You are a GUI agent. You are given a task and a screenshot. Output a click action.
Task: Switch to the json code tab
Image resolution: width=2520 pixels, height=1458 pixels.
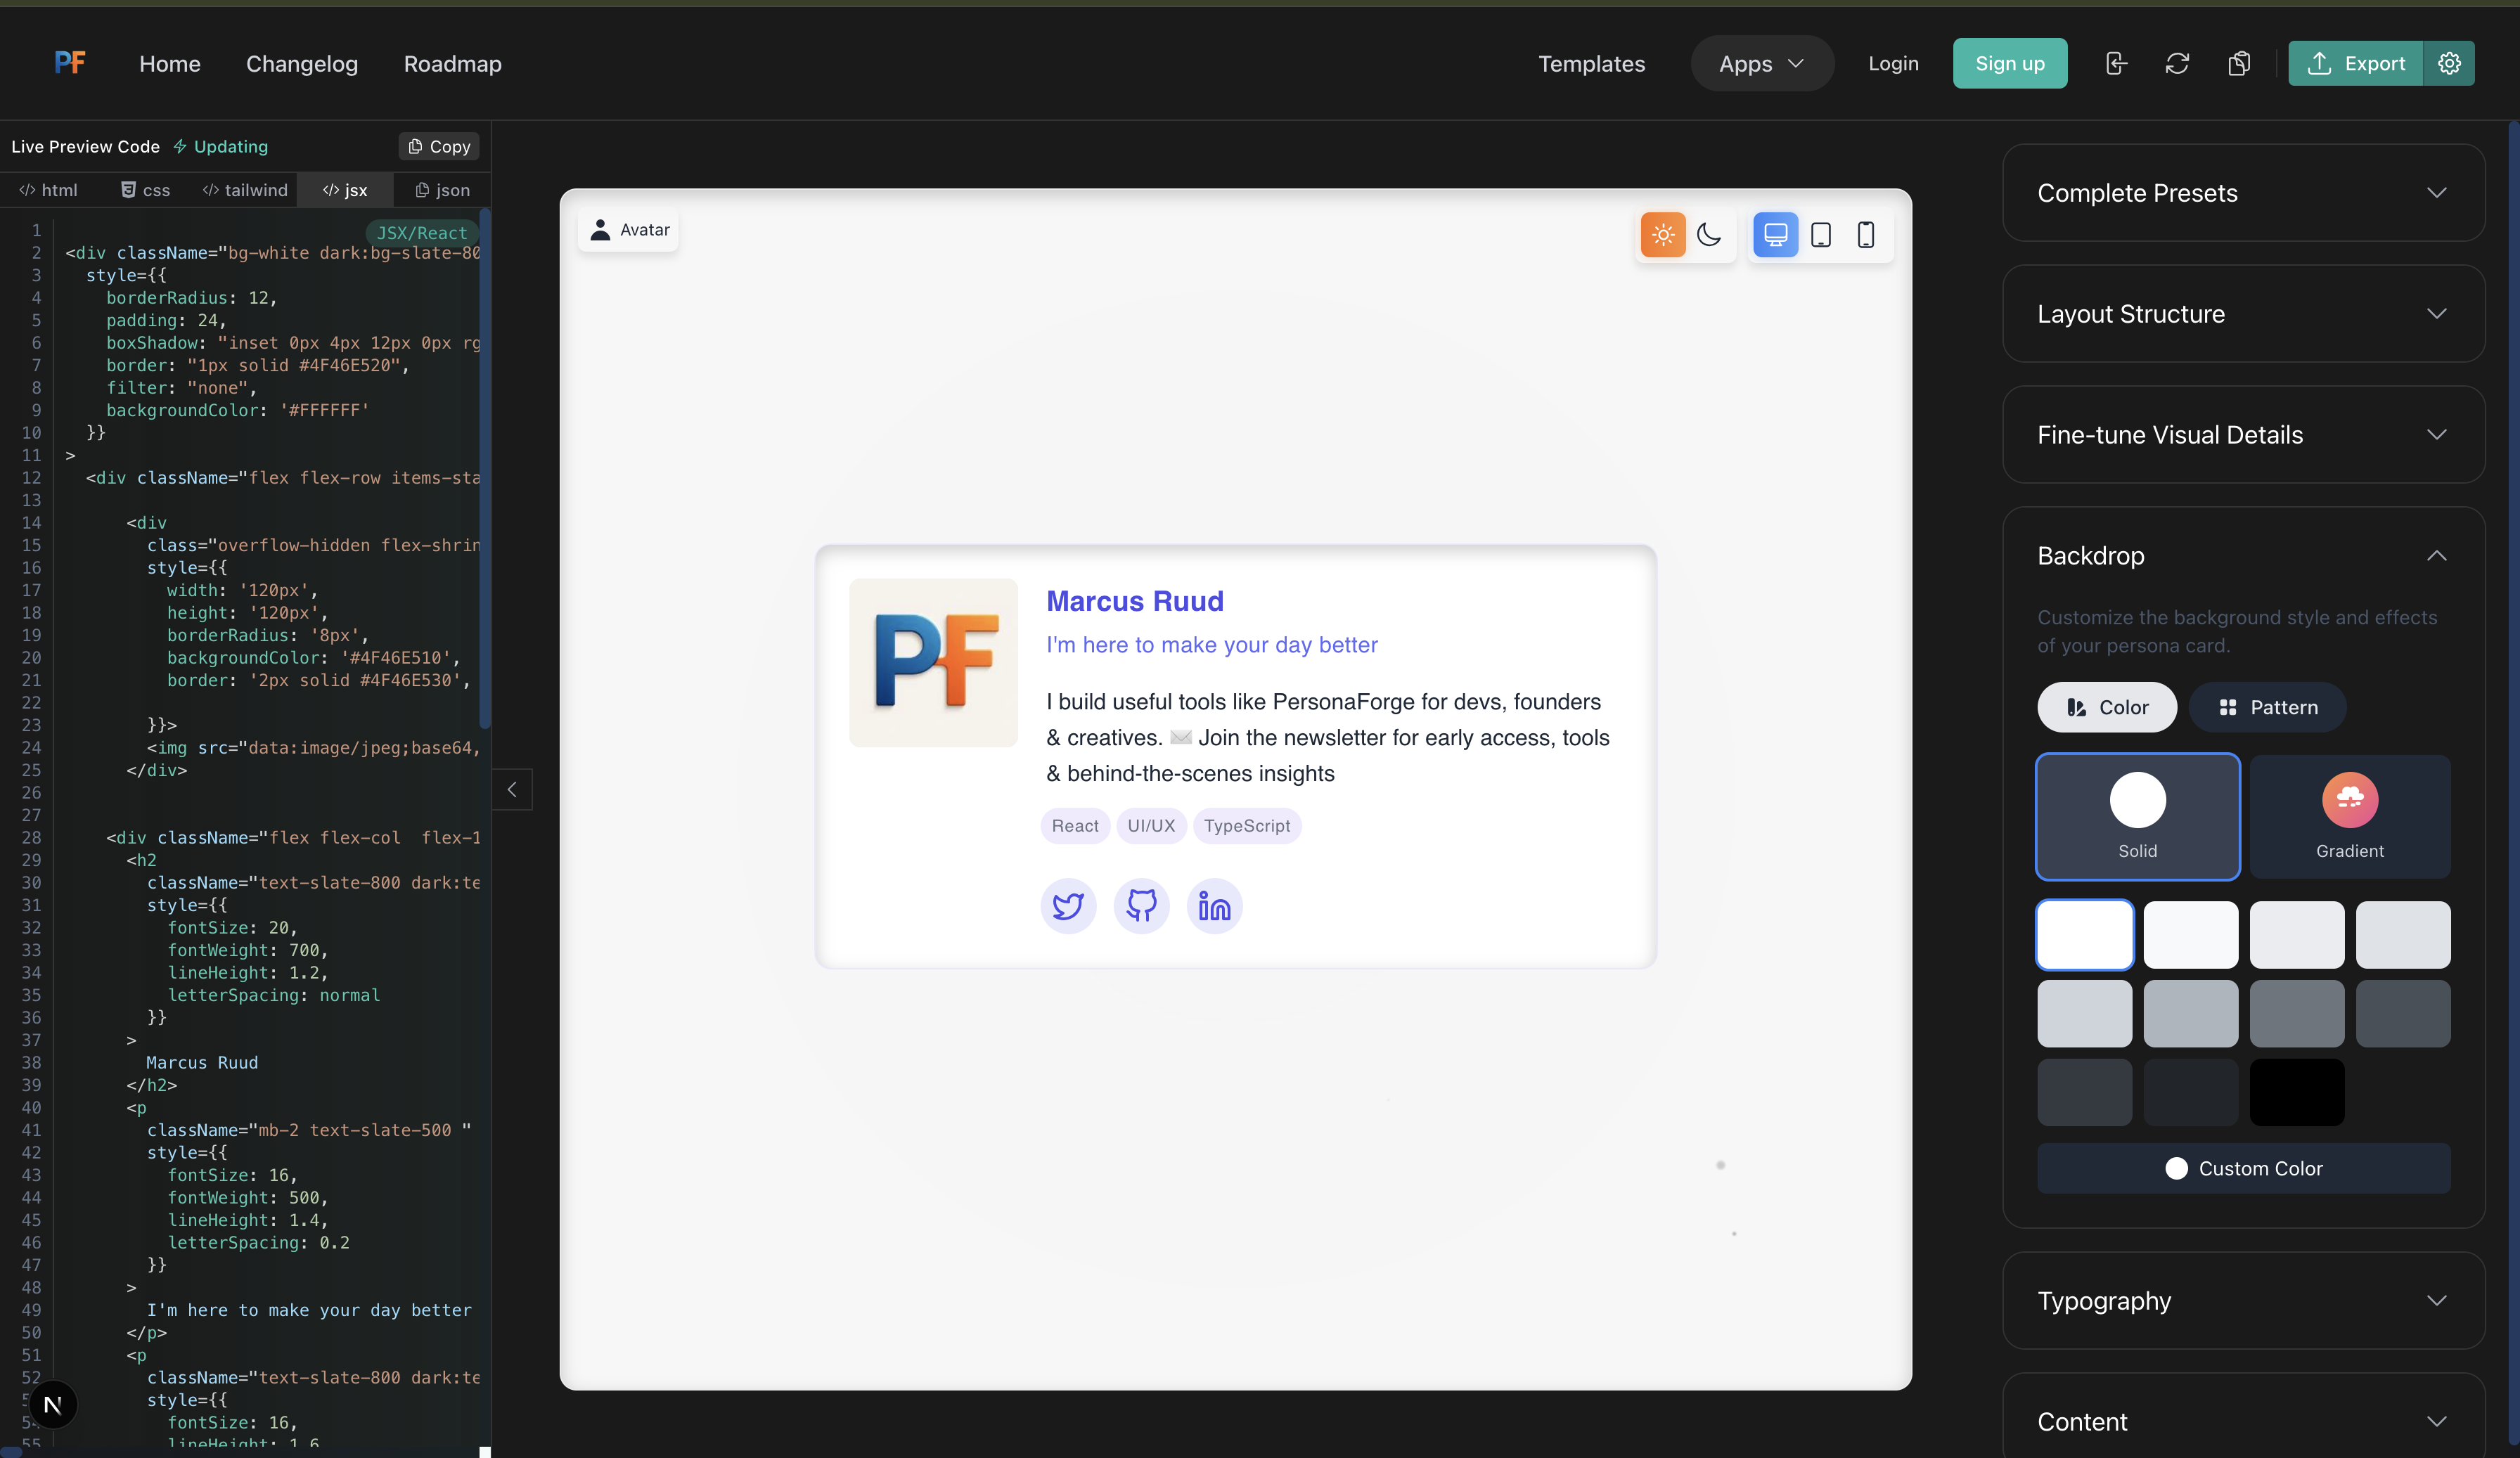pyautogui.click(x=442, y=190)
